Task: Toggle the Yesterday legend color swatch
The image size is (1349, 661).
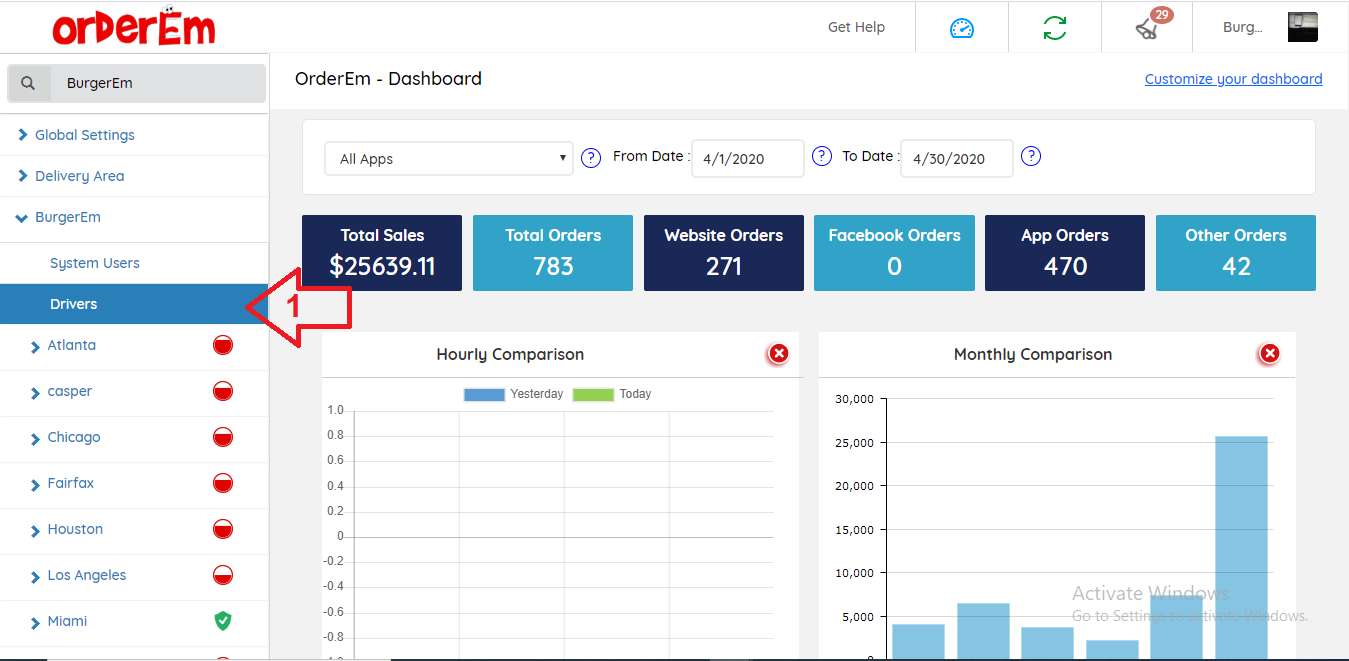Action: (x=484, y=394)
